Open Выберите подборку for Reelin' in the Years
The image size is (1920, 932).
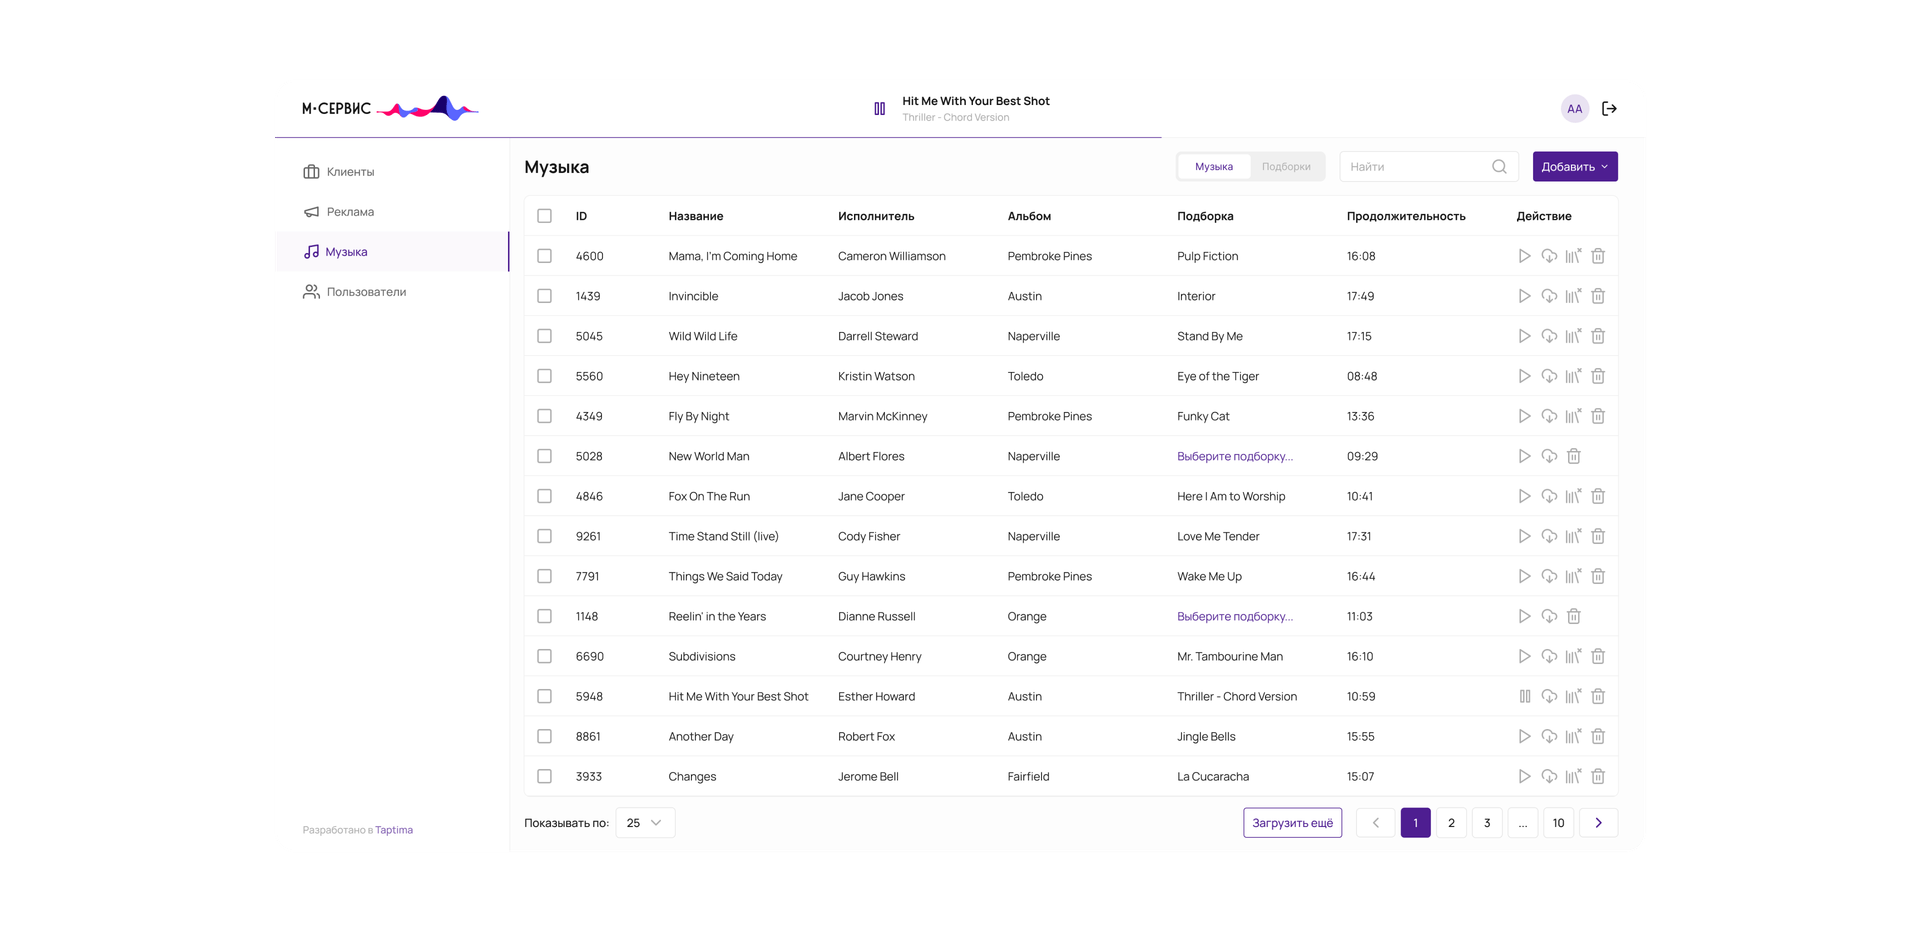click(1234, 616)
